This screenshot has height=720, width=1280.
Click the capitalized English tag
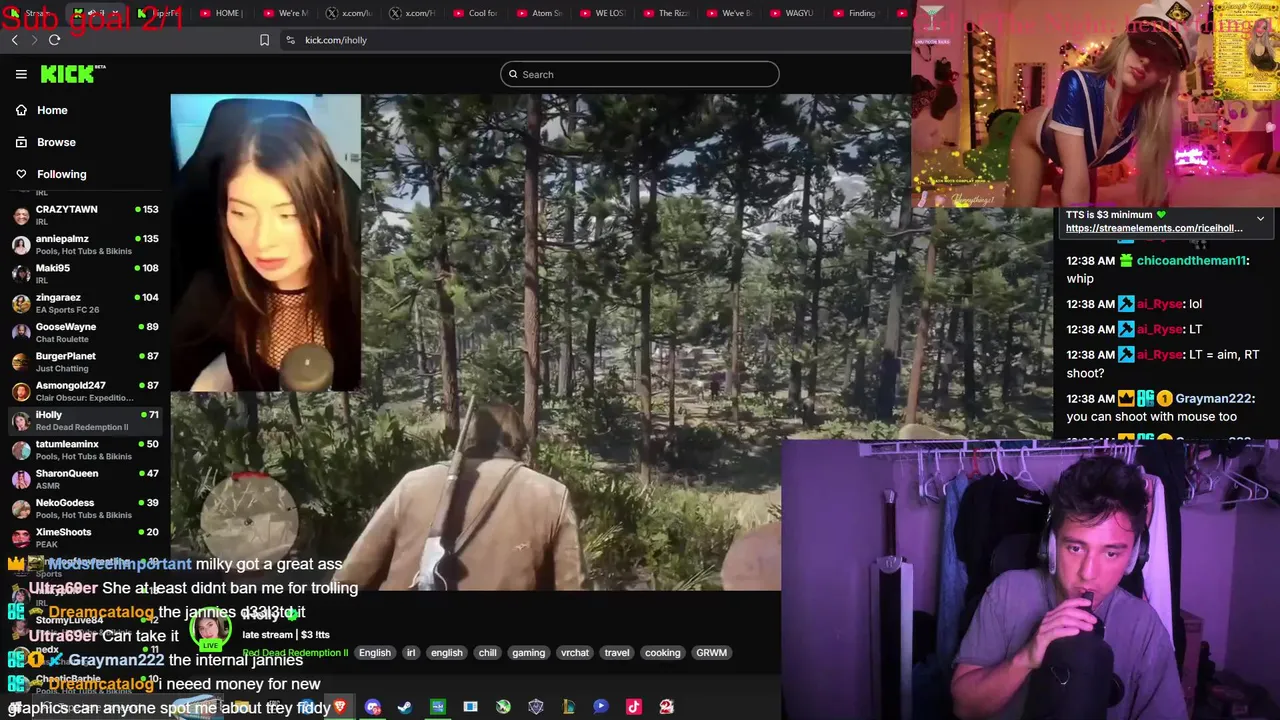[375, 653]
